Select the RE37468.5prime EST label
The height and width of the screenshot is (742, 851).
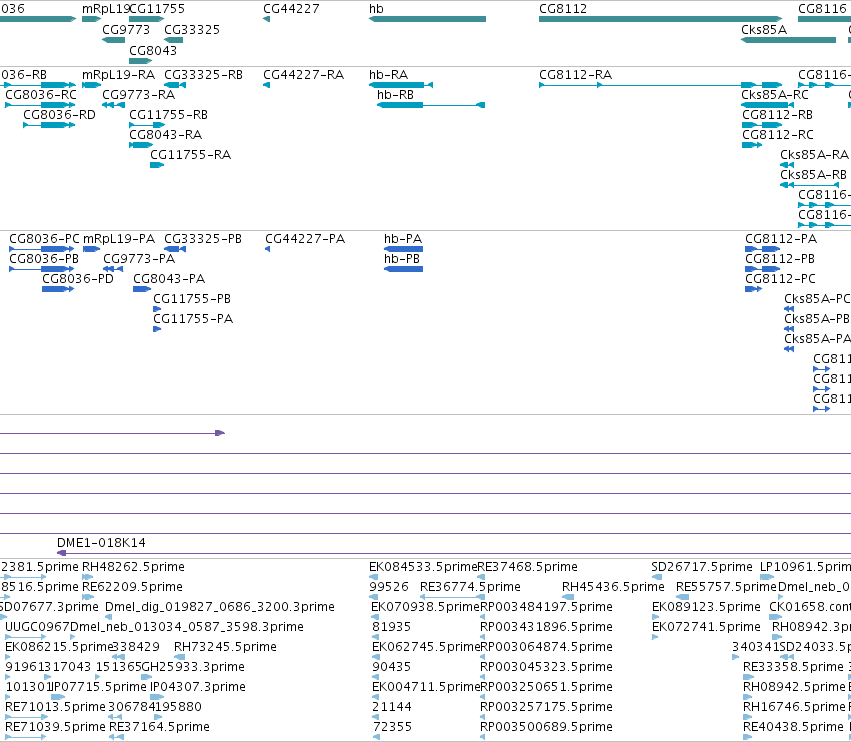528,567
